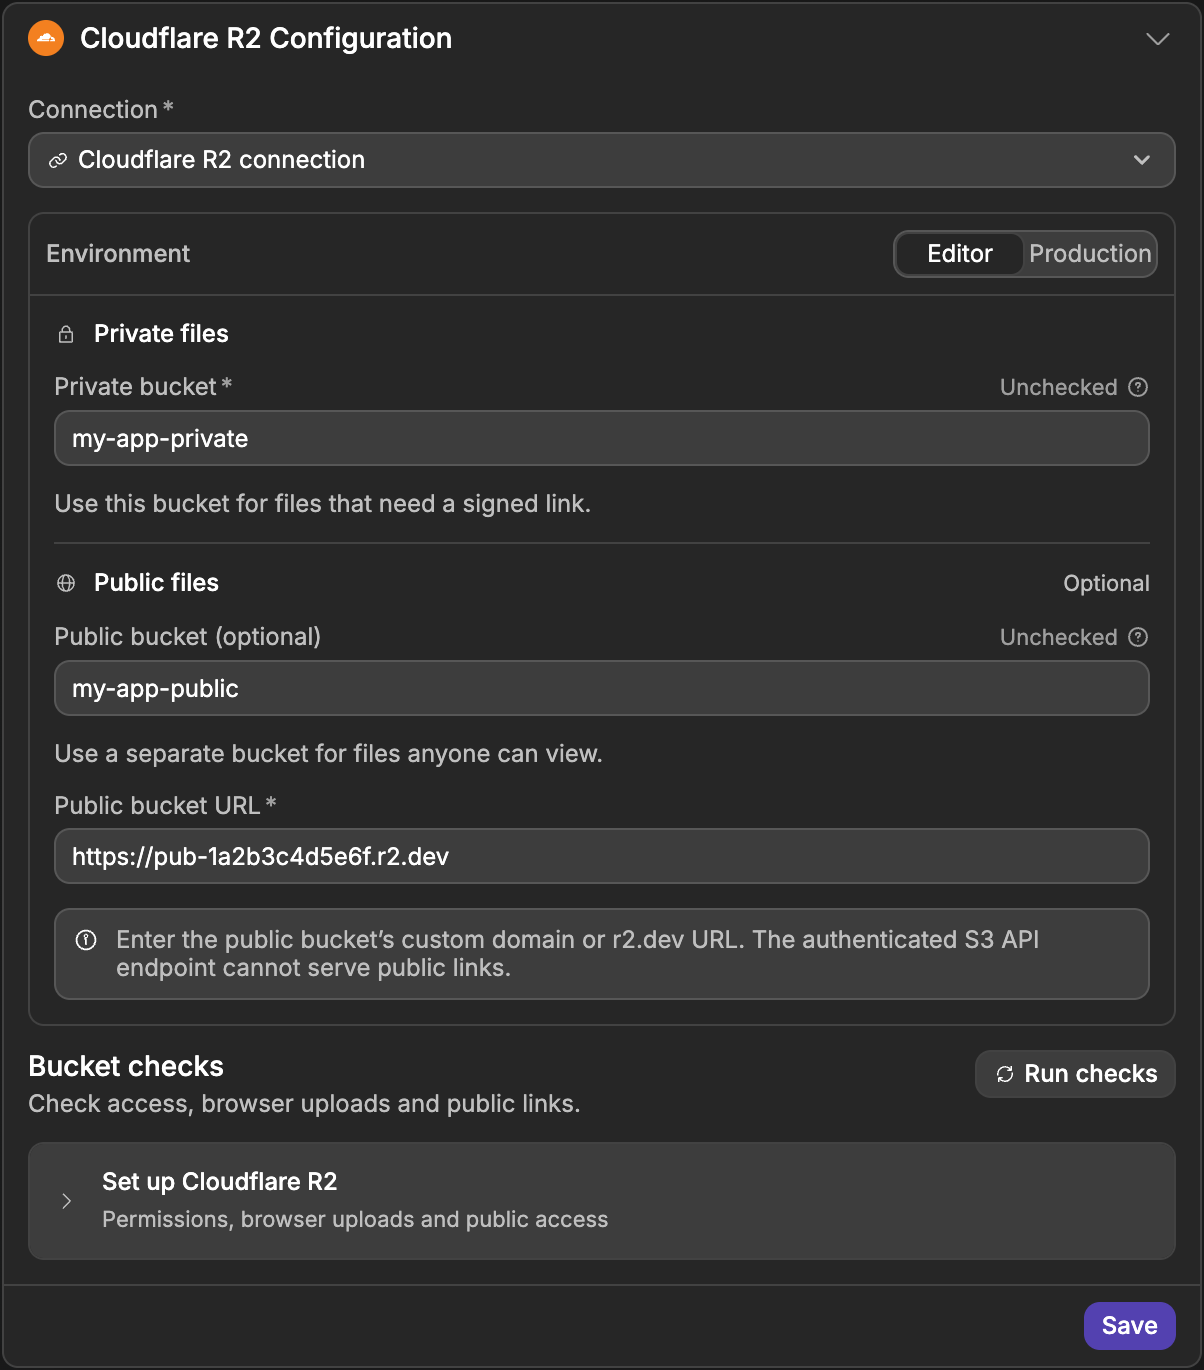The image size is (1204, 1370).
Task: Click the Public bucket URL label
Action: pos(165,805)
